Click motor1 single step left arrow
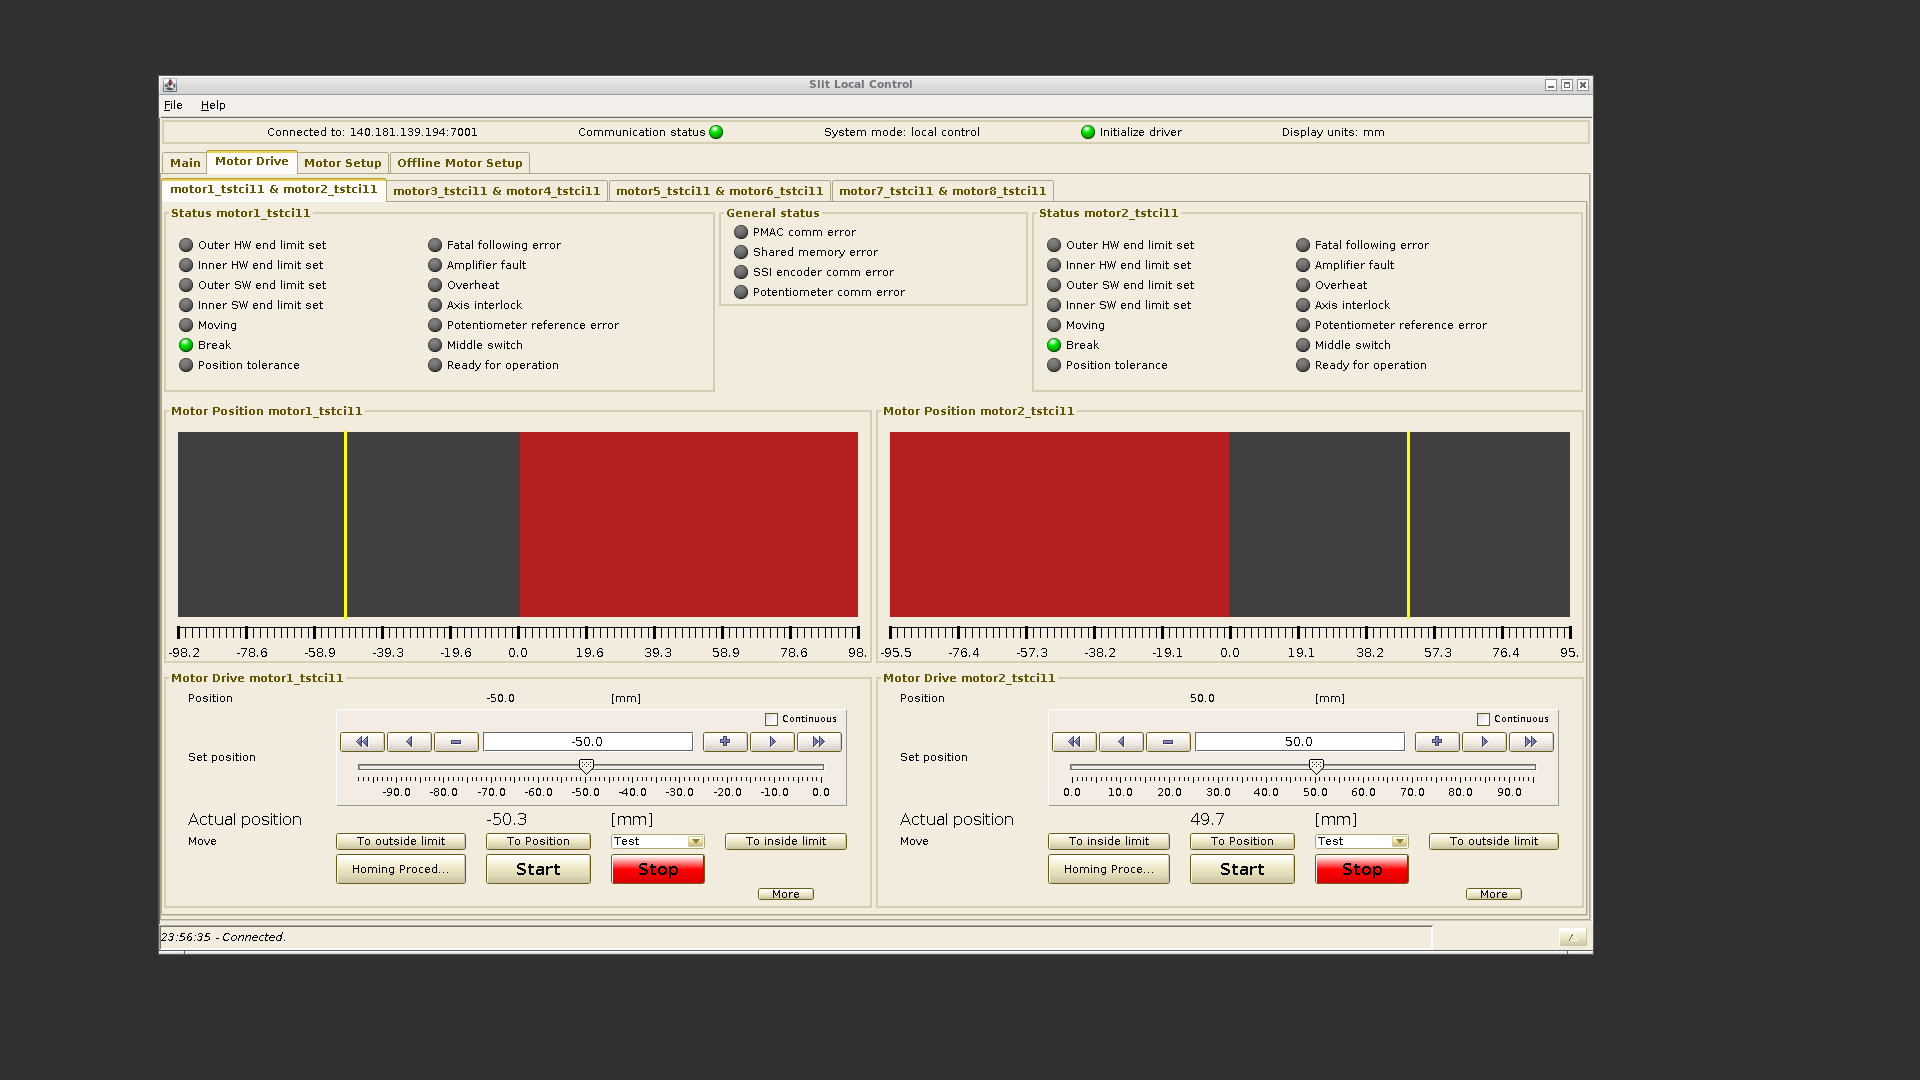This screenshot has width=1920, height=1080. (x=409, y=742)
